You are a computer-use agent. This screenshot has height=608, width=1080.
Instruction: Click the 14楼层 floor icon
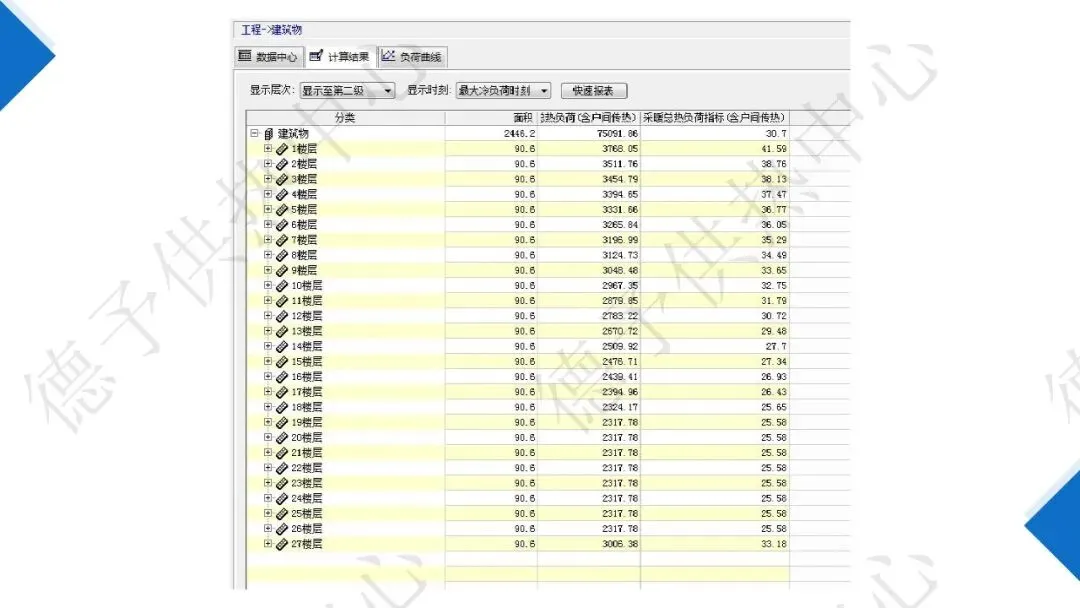(282, 346)
